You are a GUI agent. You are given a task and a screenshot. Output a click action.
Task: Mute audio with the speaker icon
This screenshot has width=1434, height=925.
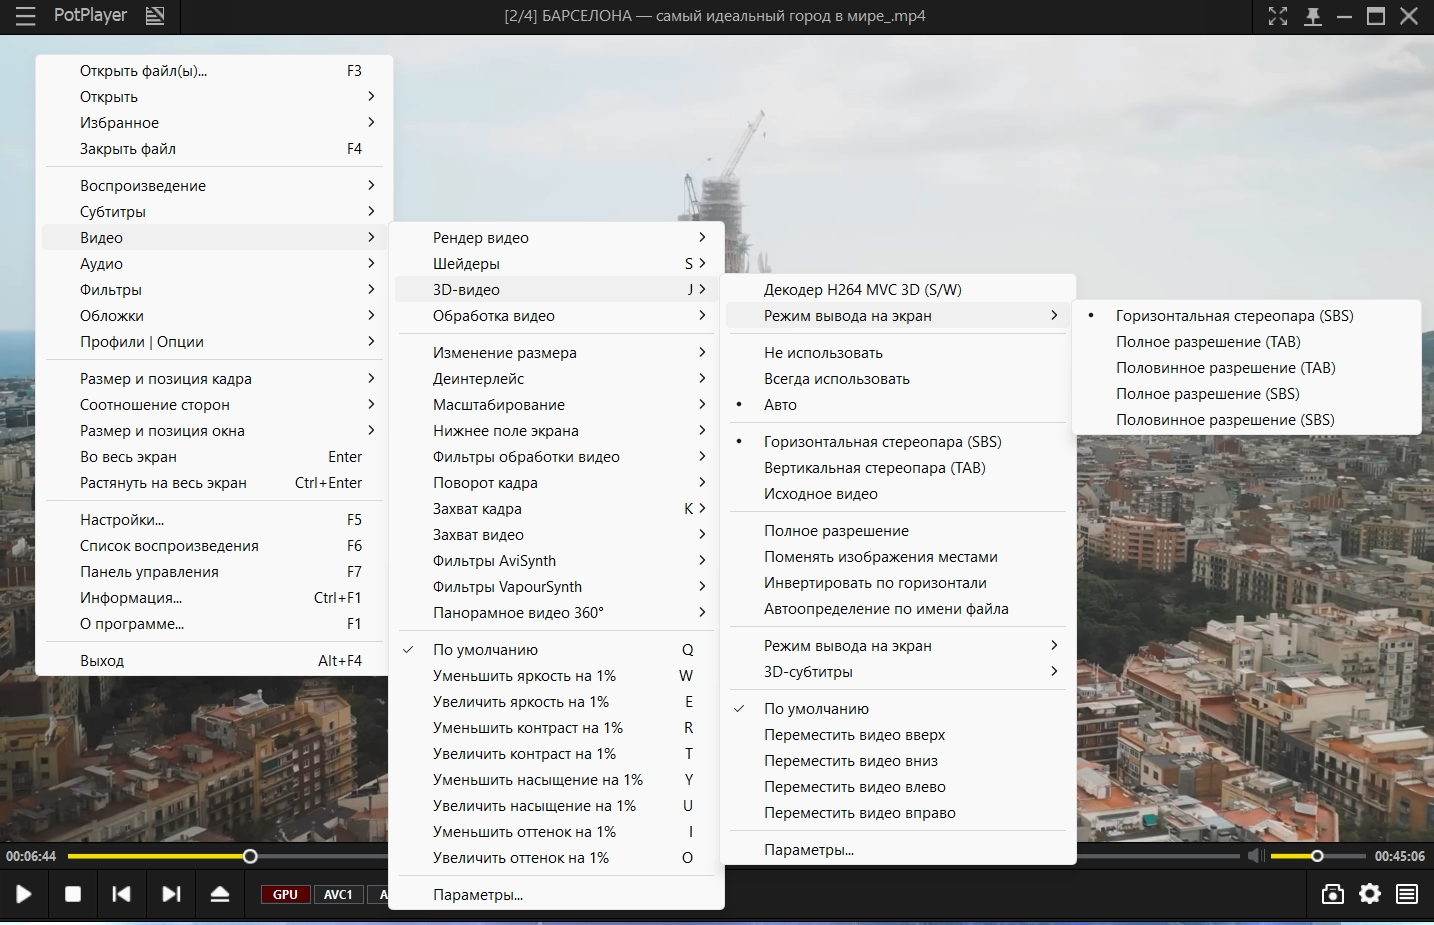[x=1256, y=856]
